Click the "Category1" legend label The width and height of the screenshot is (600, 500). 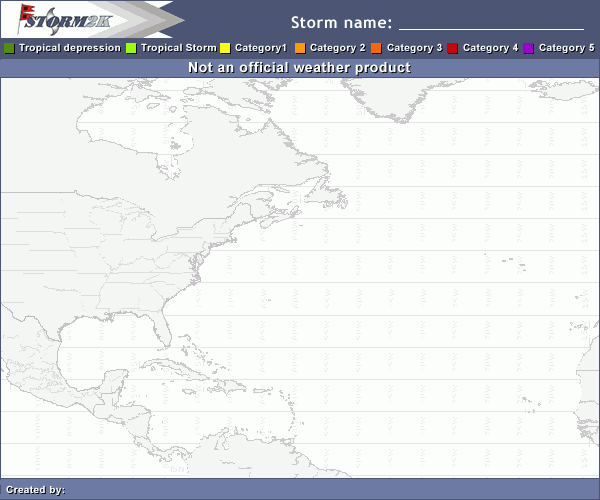point(261,48)
